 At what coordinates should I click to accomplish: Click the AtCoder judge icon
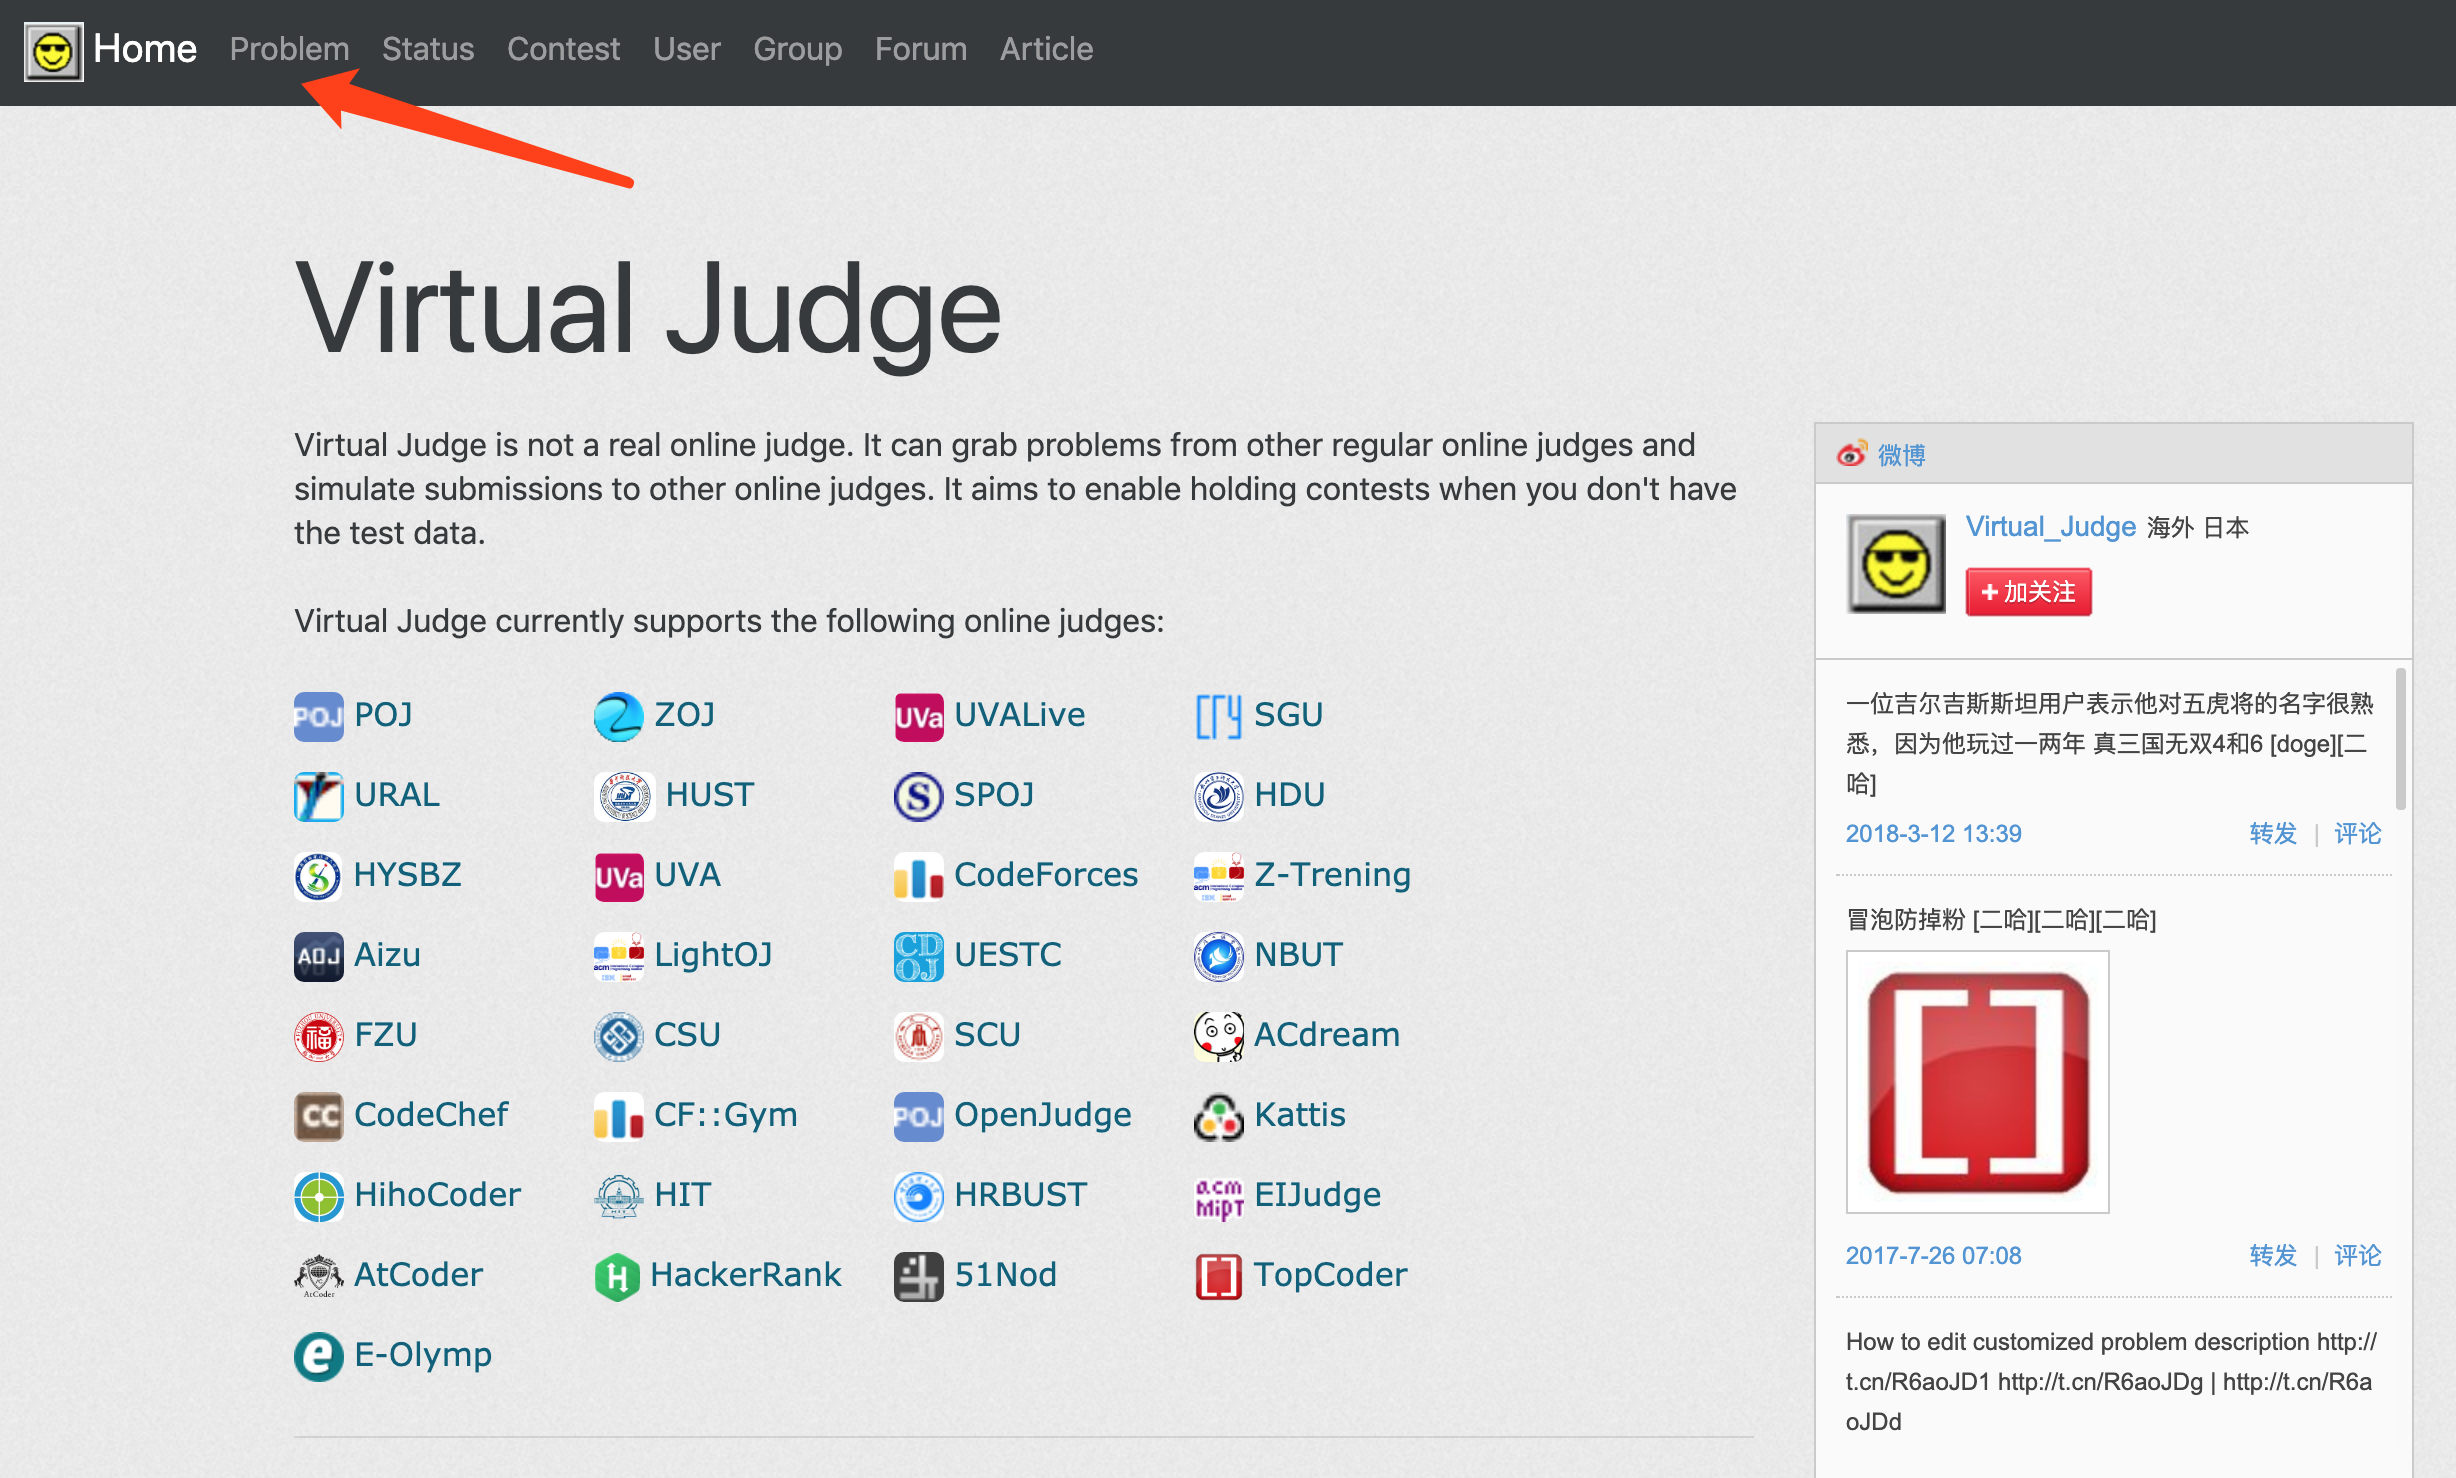click(x=319, y=1276)
